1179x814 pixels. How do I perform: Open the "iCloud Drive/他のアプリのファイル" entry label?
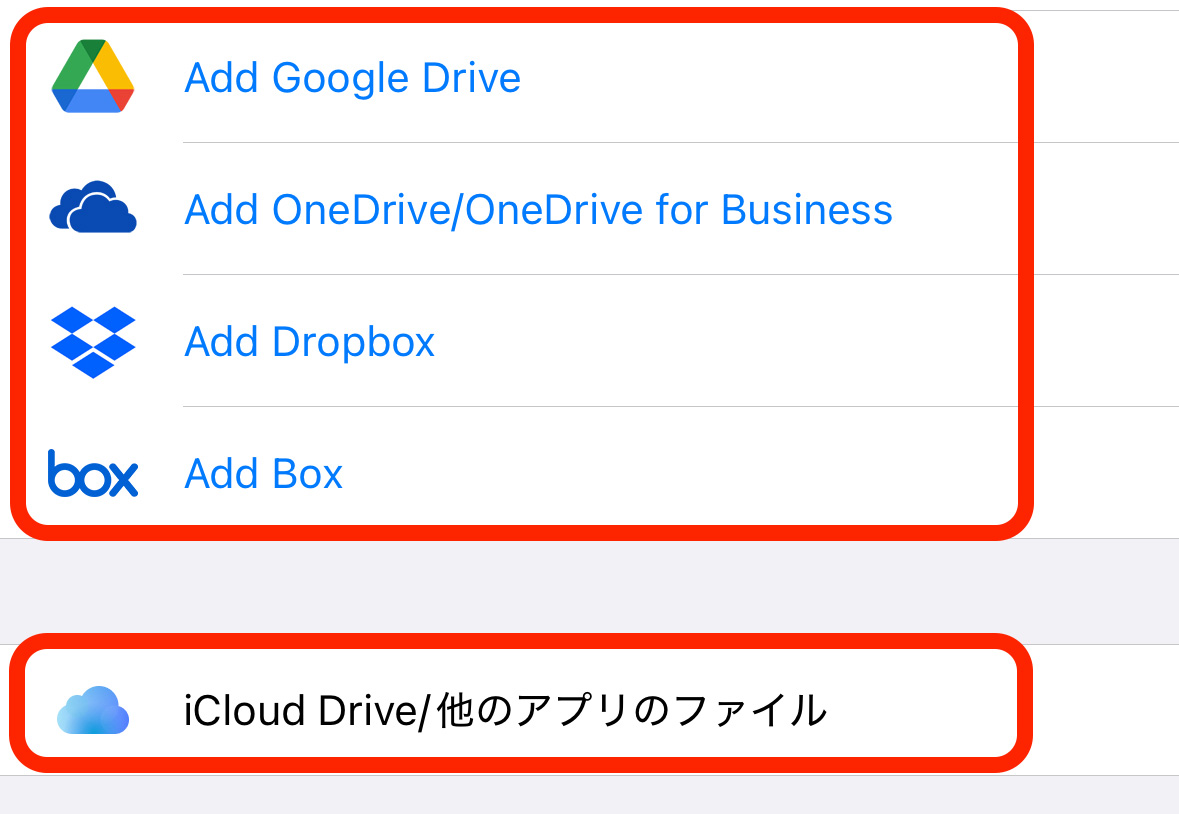[505, 711]
